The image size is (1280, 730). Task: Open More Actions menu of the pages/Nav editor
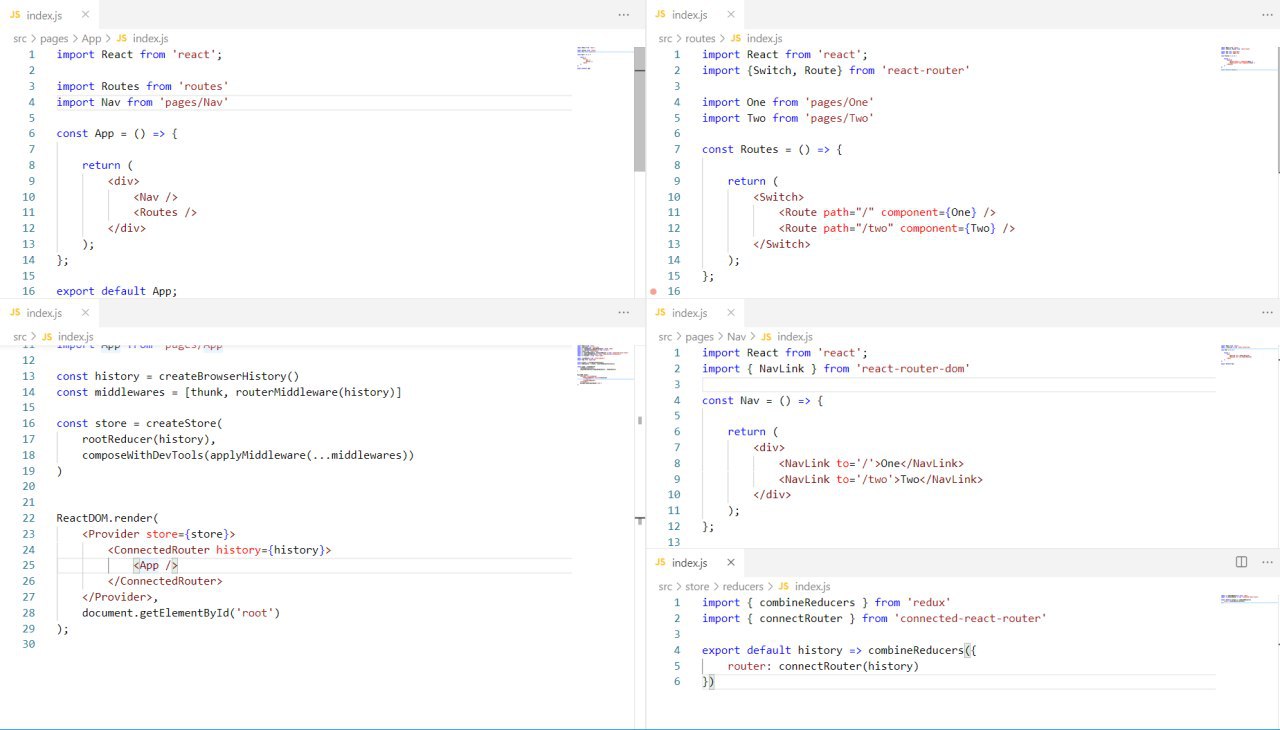pos(1268,313)
